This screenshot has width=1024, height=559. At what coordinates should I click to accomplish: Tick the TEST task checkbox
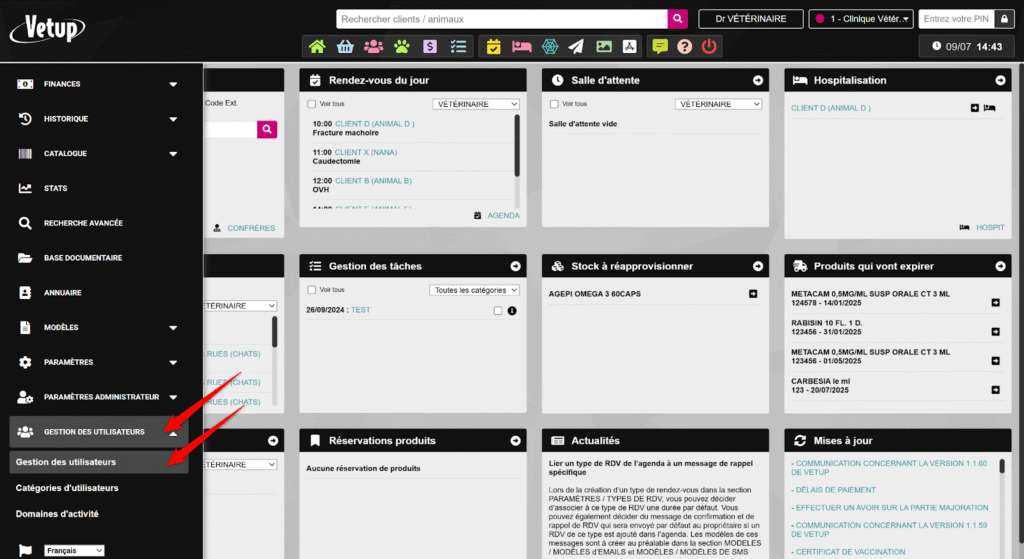(x=498, y=311)
